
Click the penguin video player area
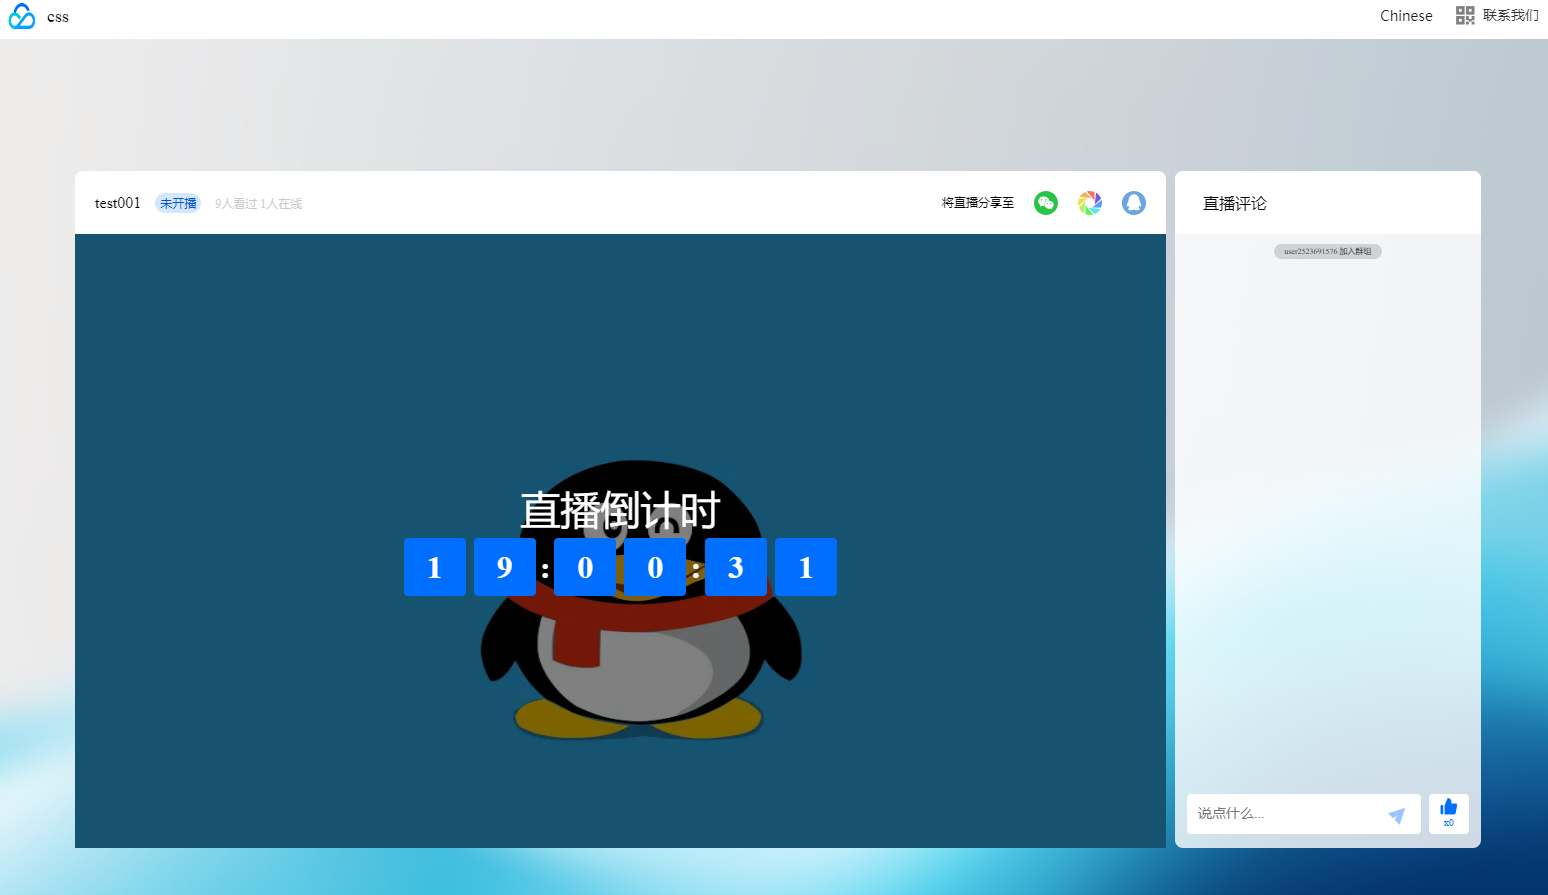(620, 541)
